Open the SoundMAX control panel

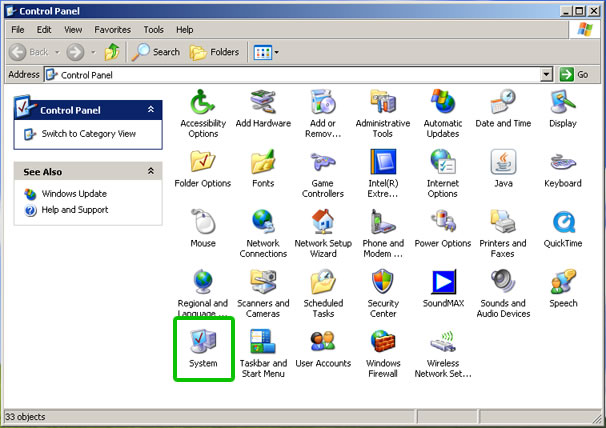[x=443, y=288]
